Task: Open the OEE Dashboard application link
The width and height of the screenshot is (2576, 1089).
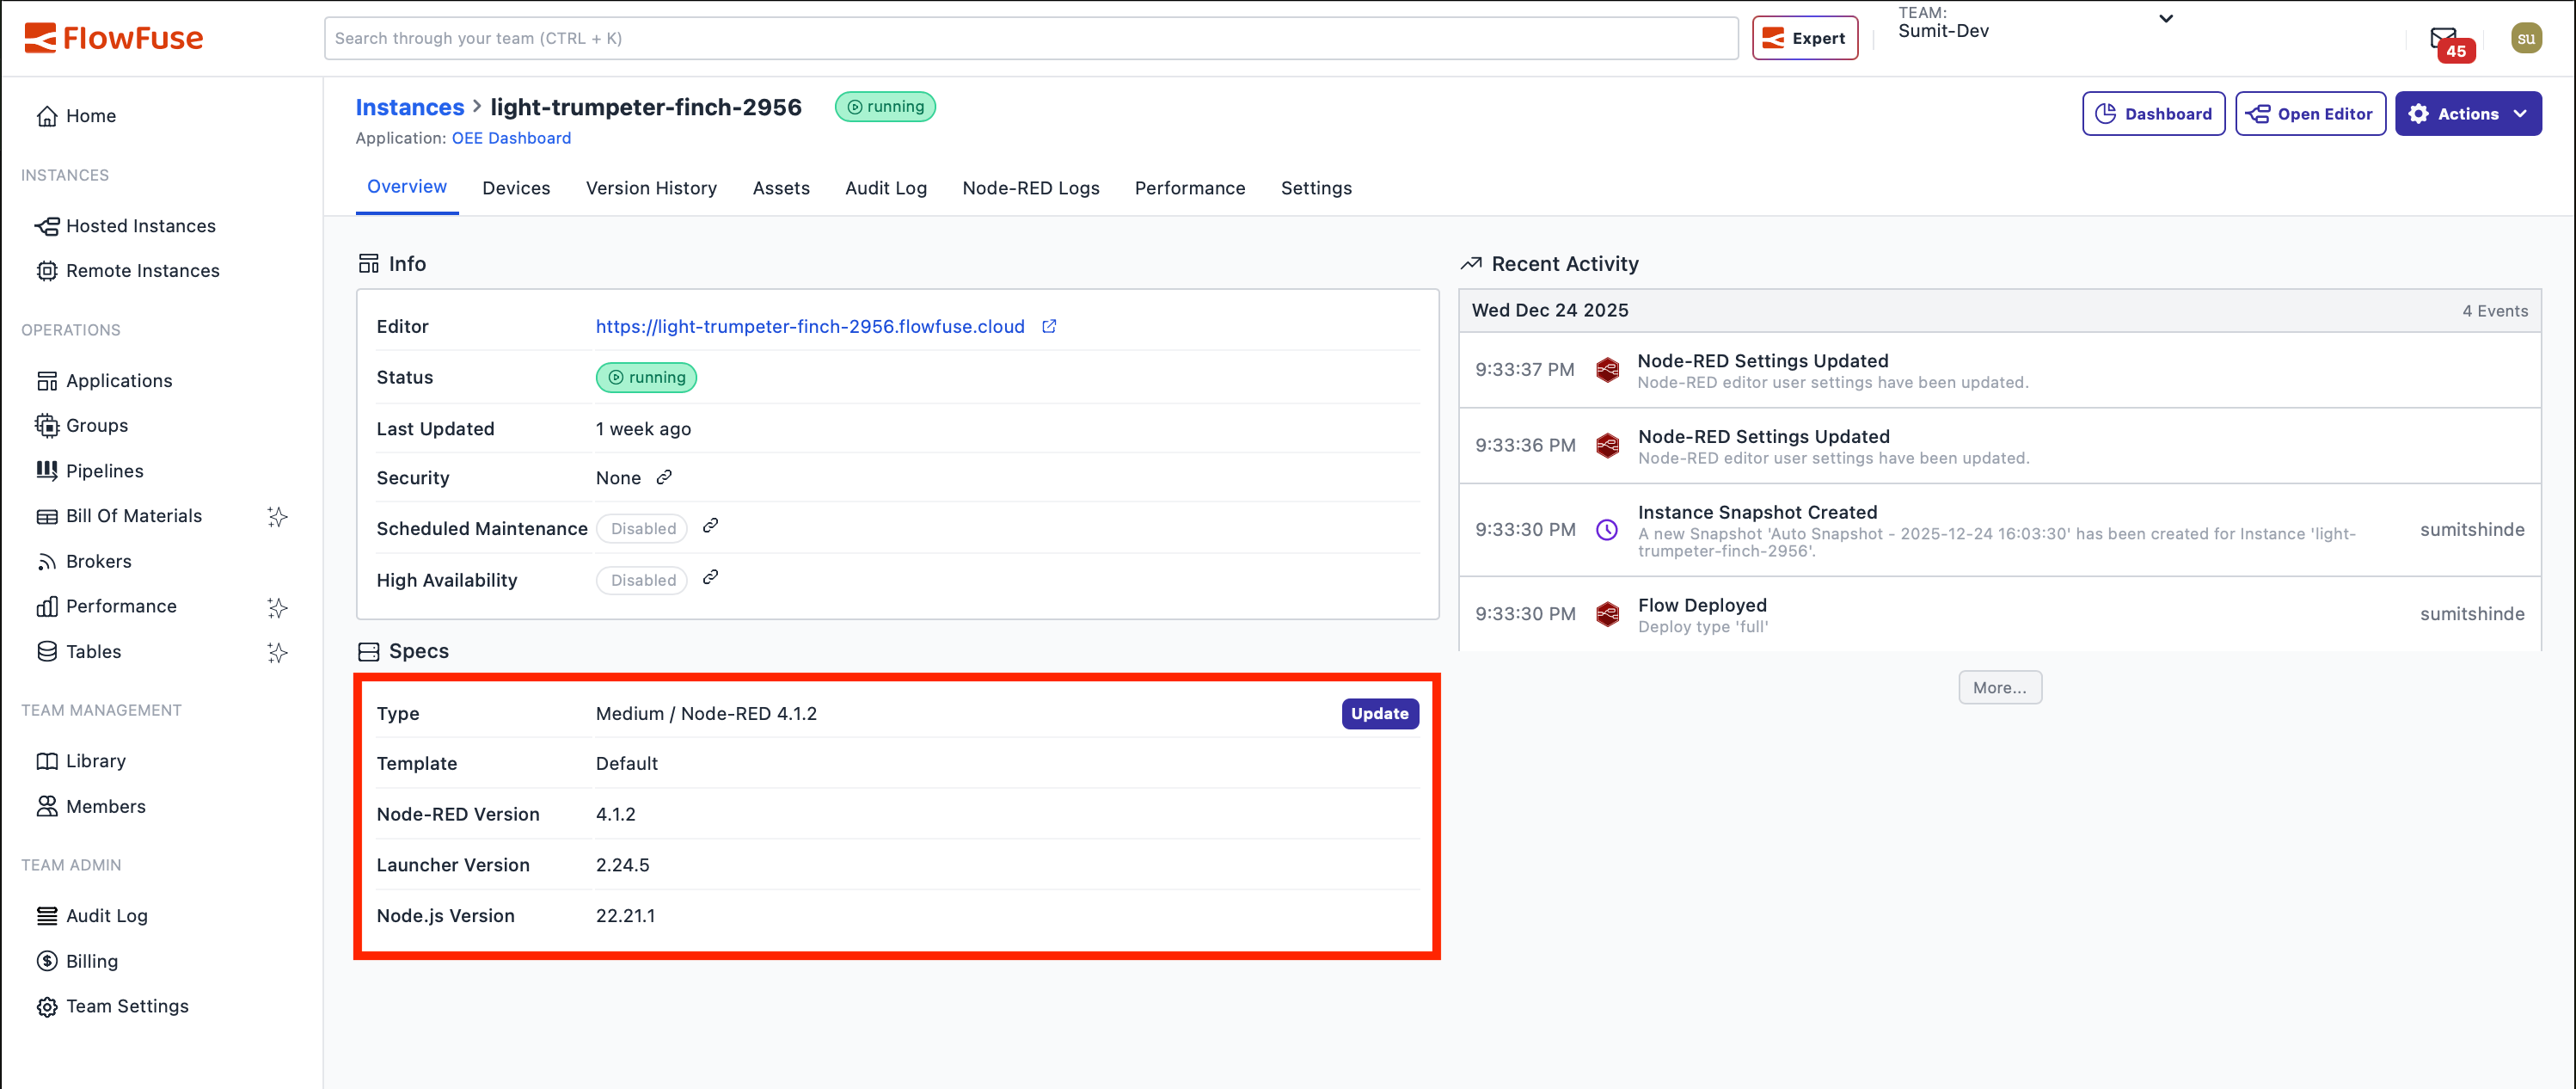Action: [511, 137]
